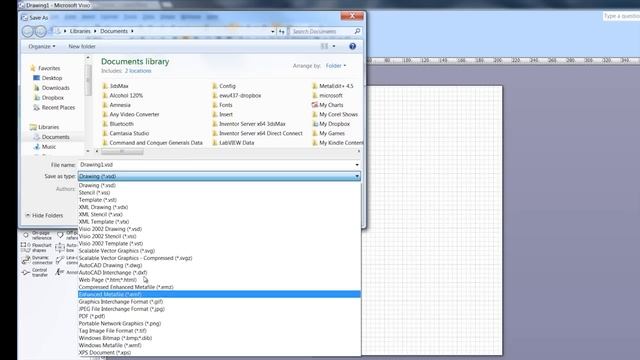
Task: Choose Template (*.vst) file type
Action: (220, 200)
